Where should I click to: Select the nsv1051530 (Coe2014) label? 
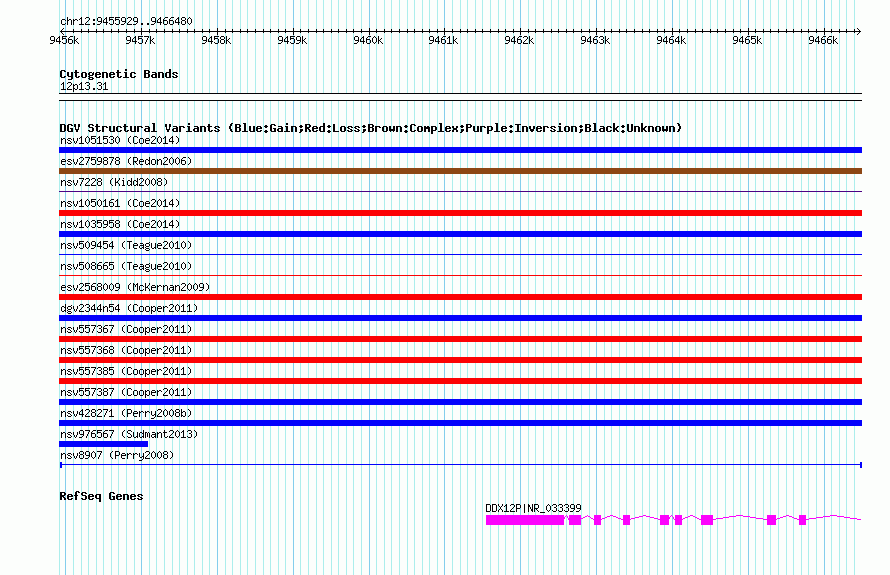point(120,140)
